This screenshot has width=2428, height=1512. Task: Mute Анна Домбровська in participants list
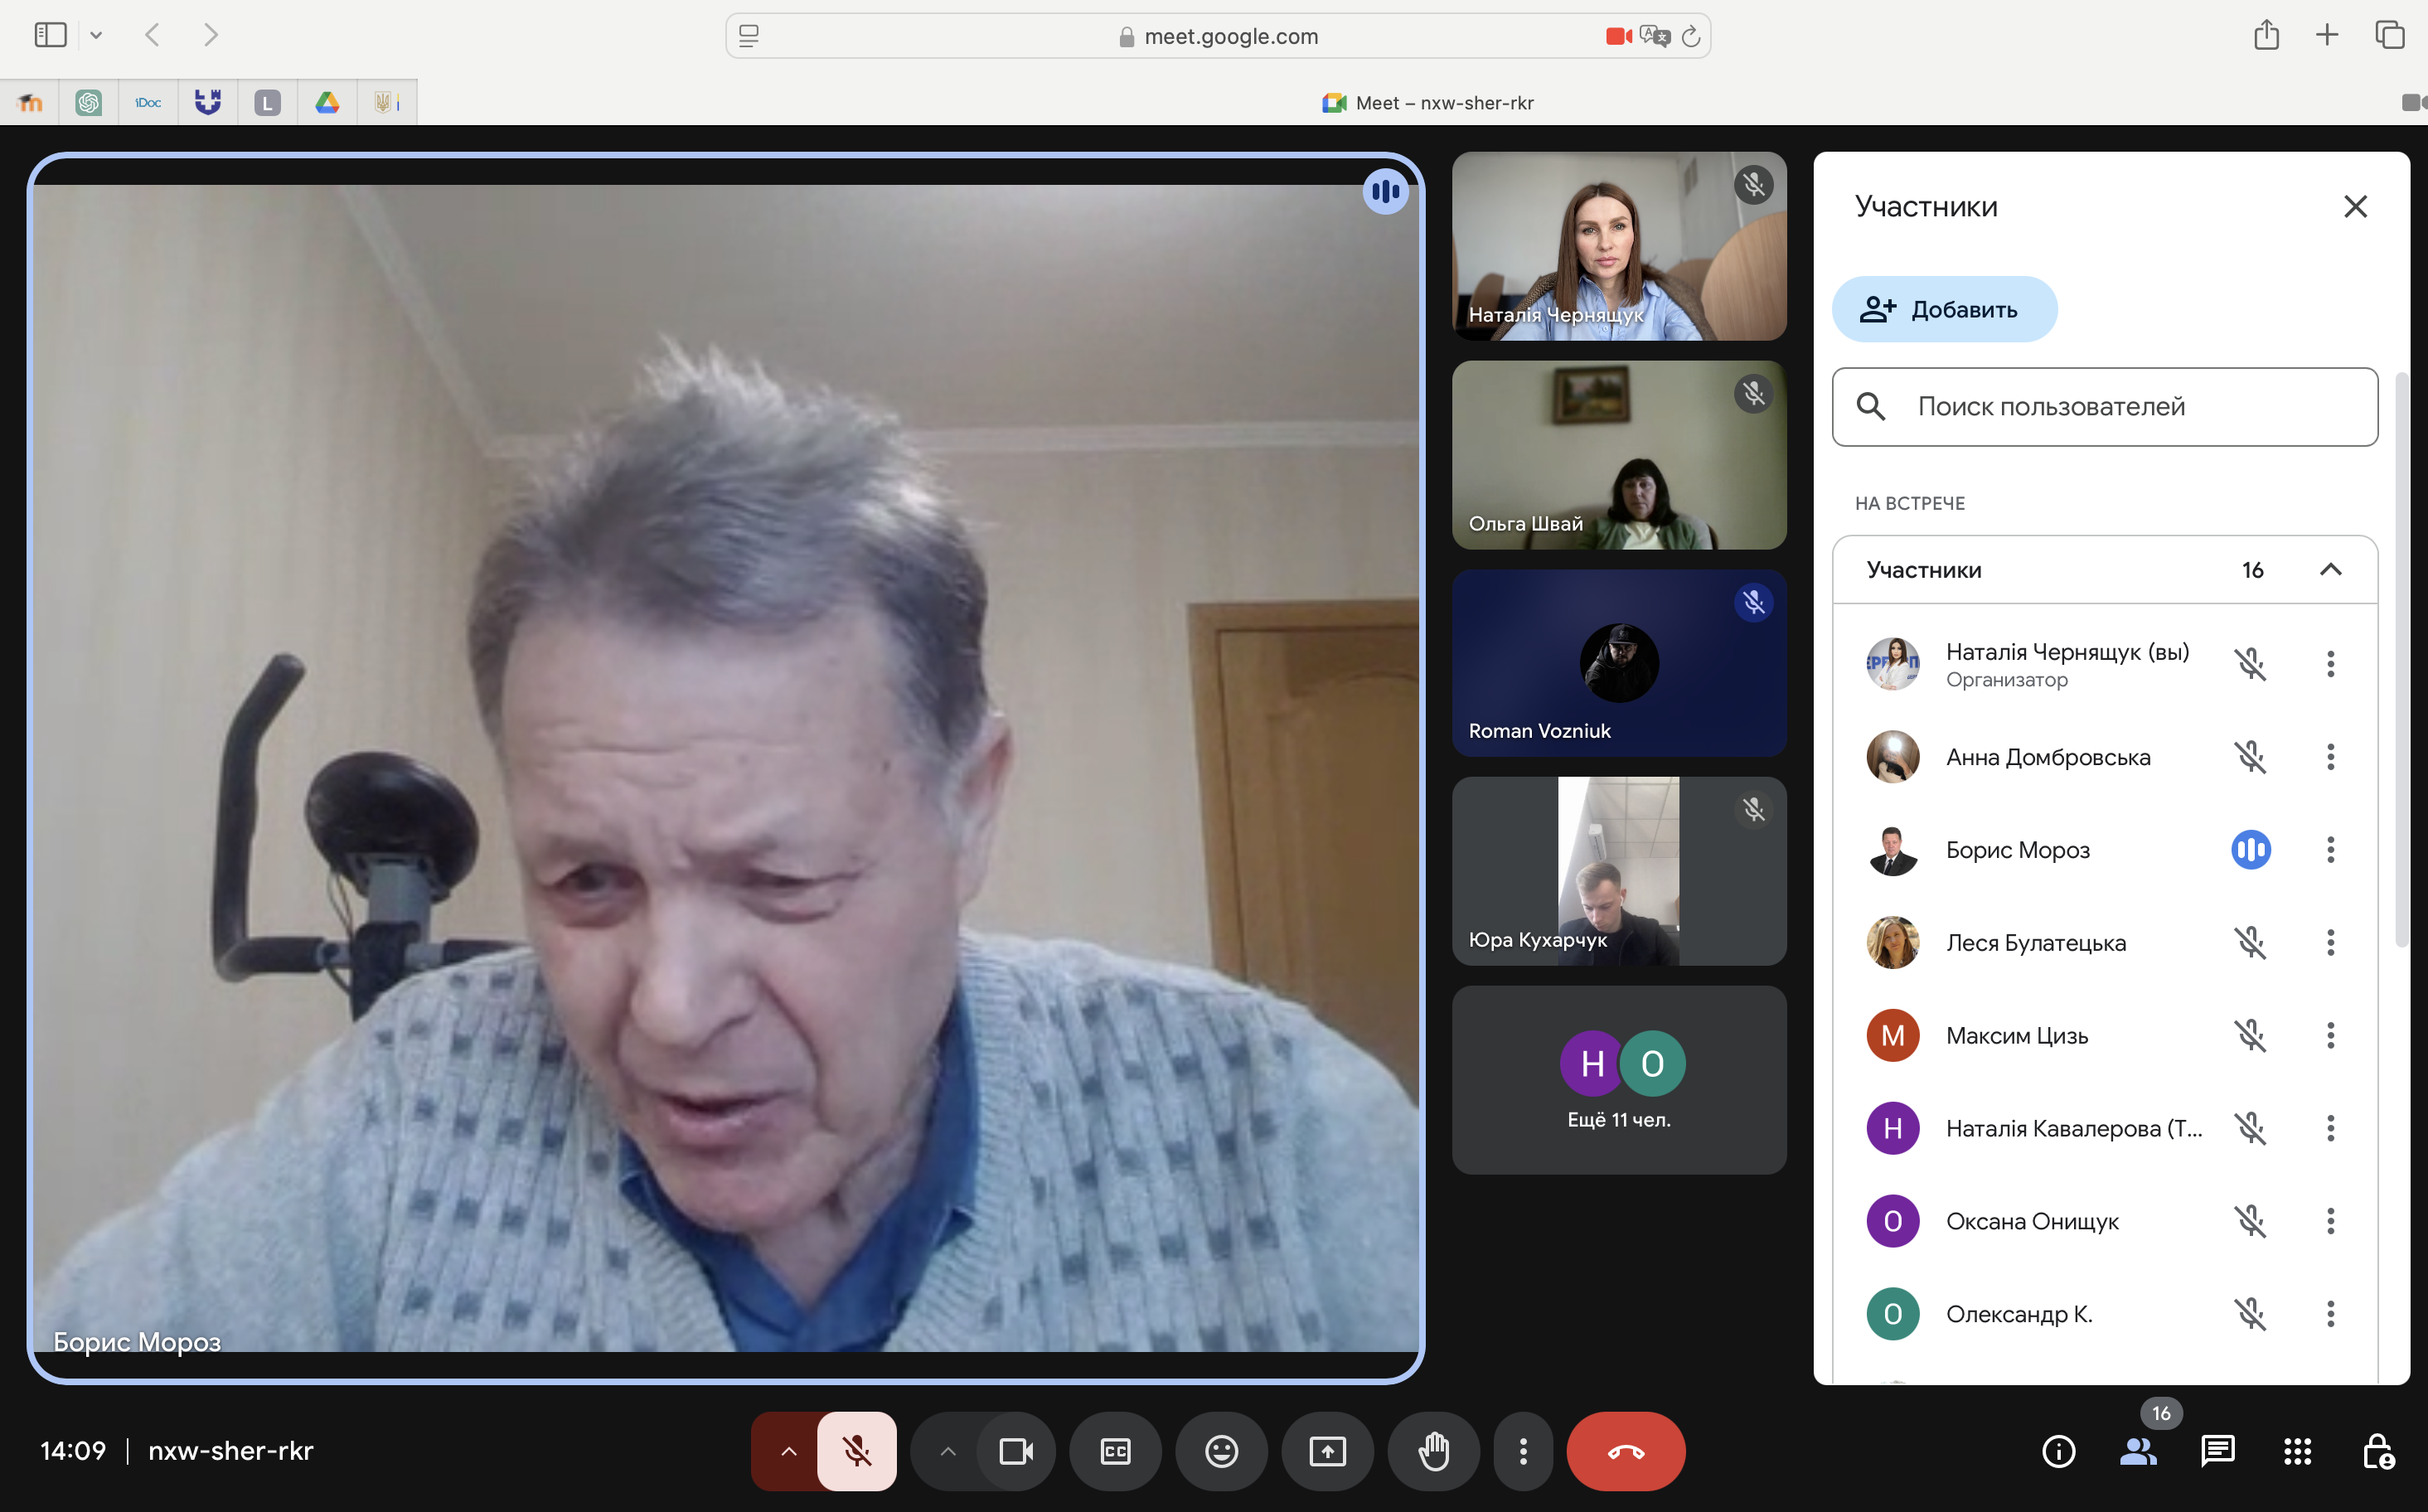click(x=2250, y=757)
